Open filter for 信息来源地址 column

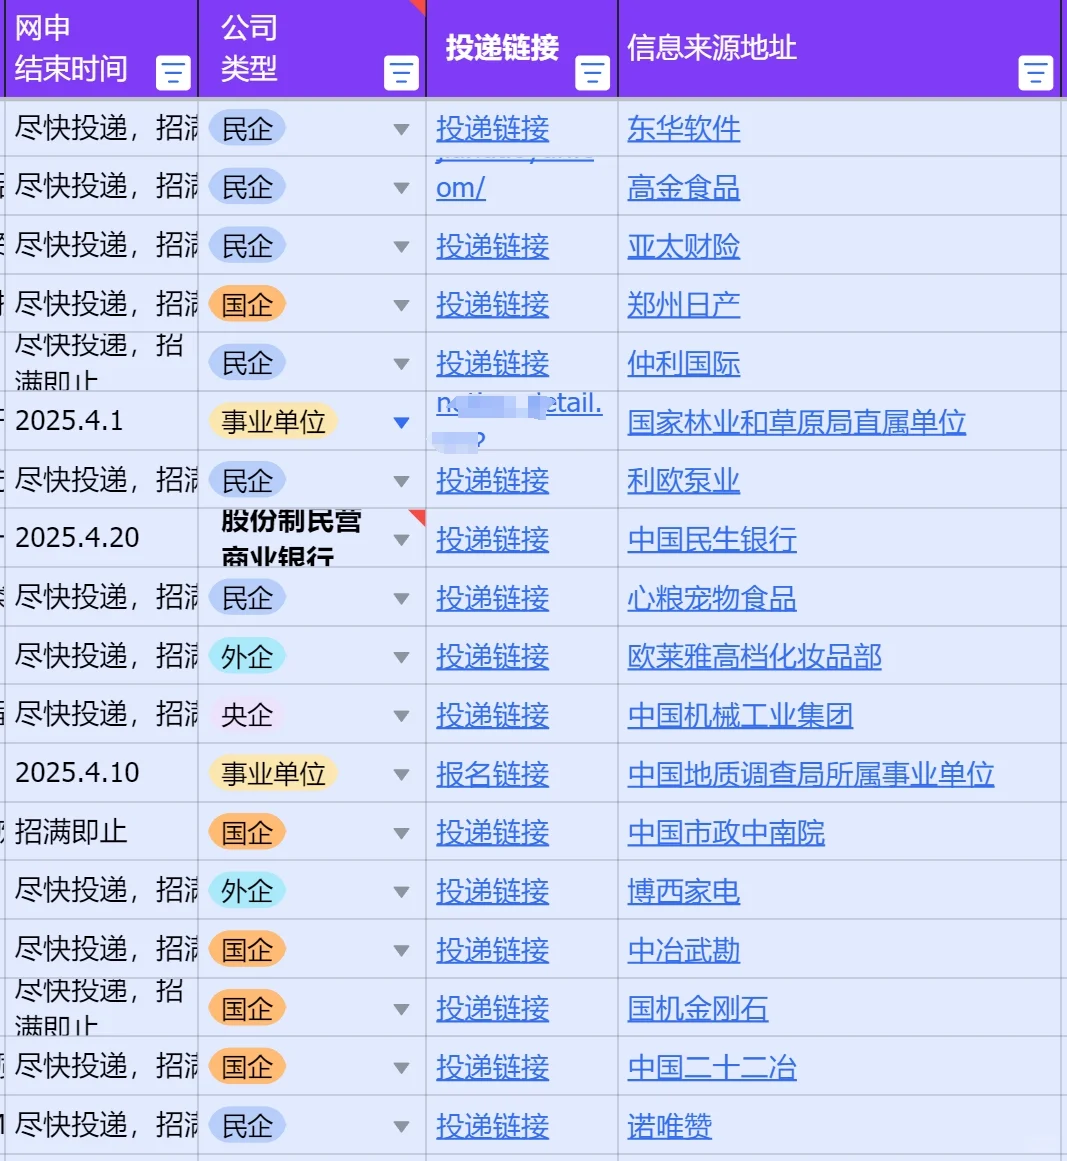coord(1036,73)
